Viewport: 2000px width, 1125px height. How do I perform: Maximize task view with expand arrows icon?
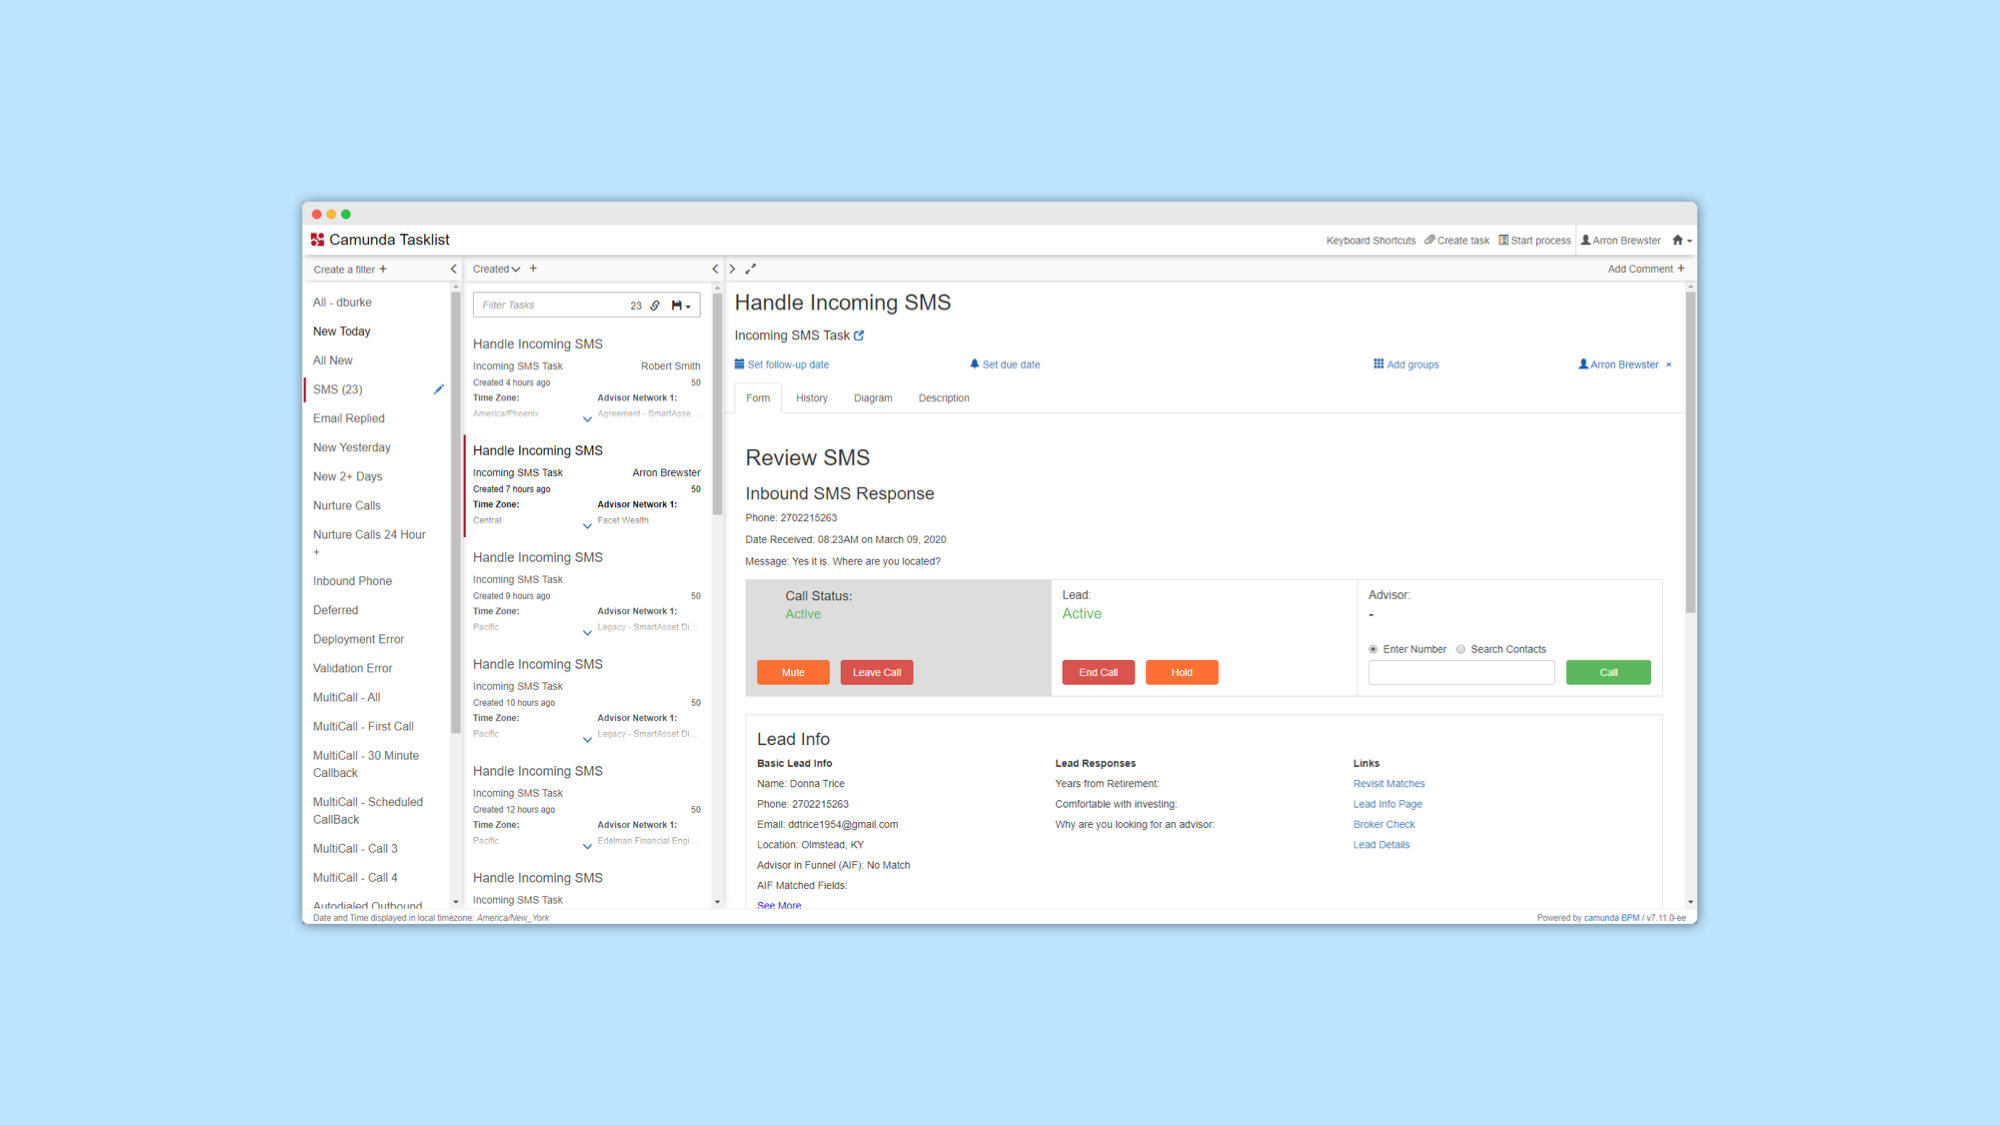[x=751, y=269]
